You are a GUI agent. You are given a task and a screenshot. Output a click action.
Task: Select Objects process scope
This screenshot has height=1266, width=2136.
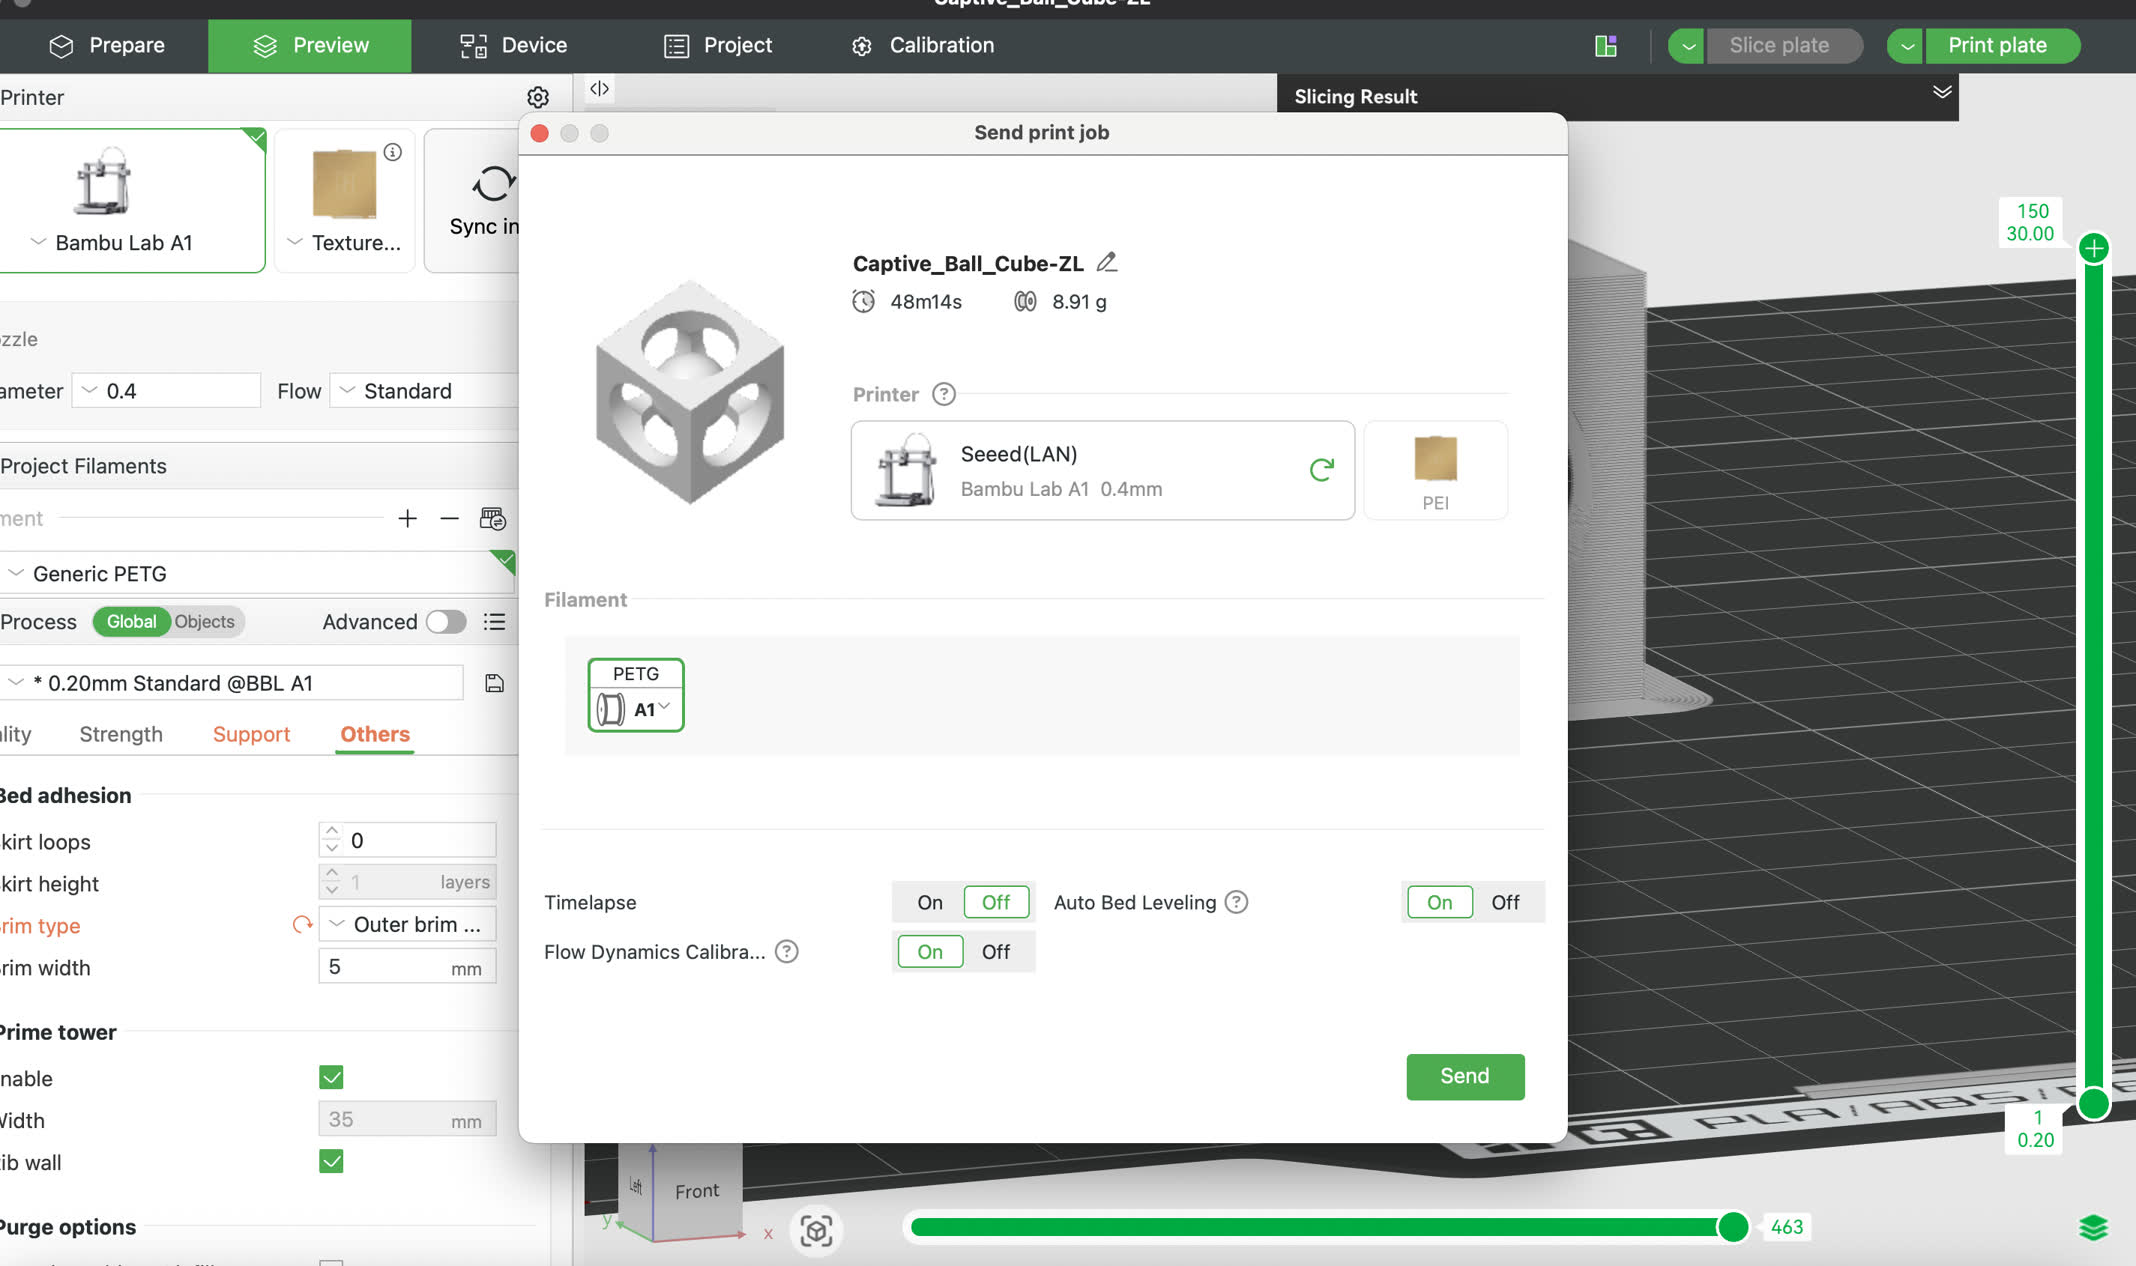[205, 622]
